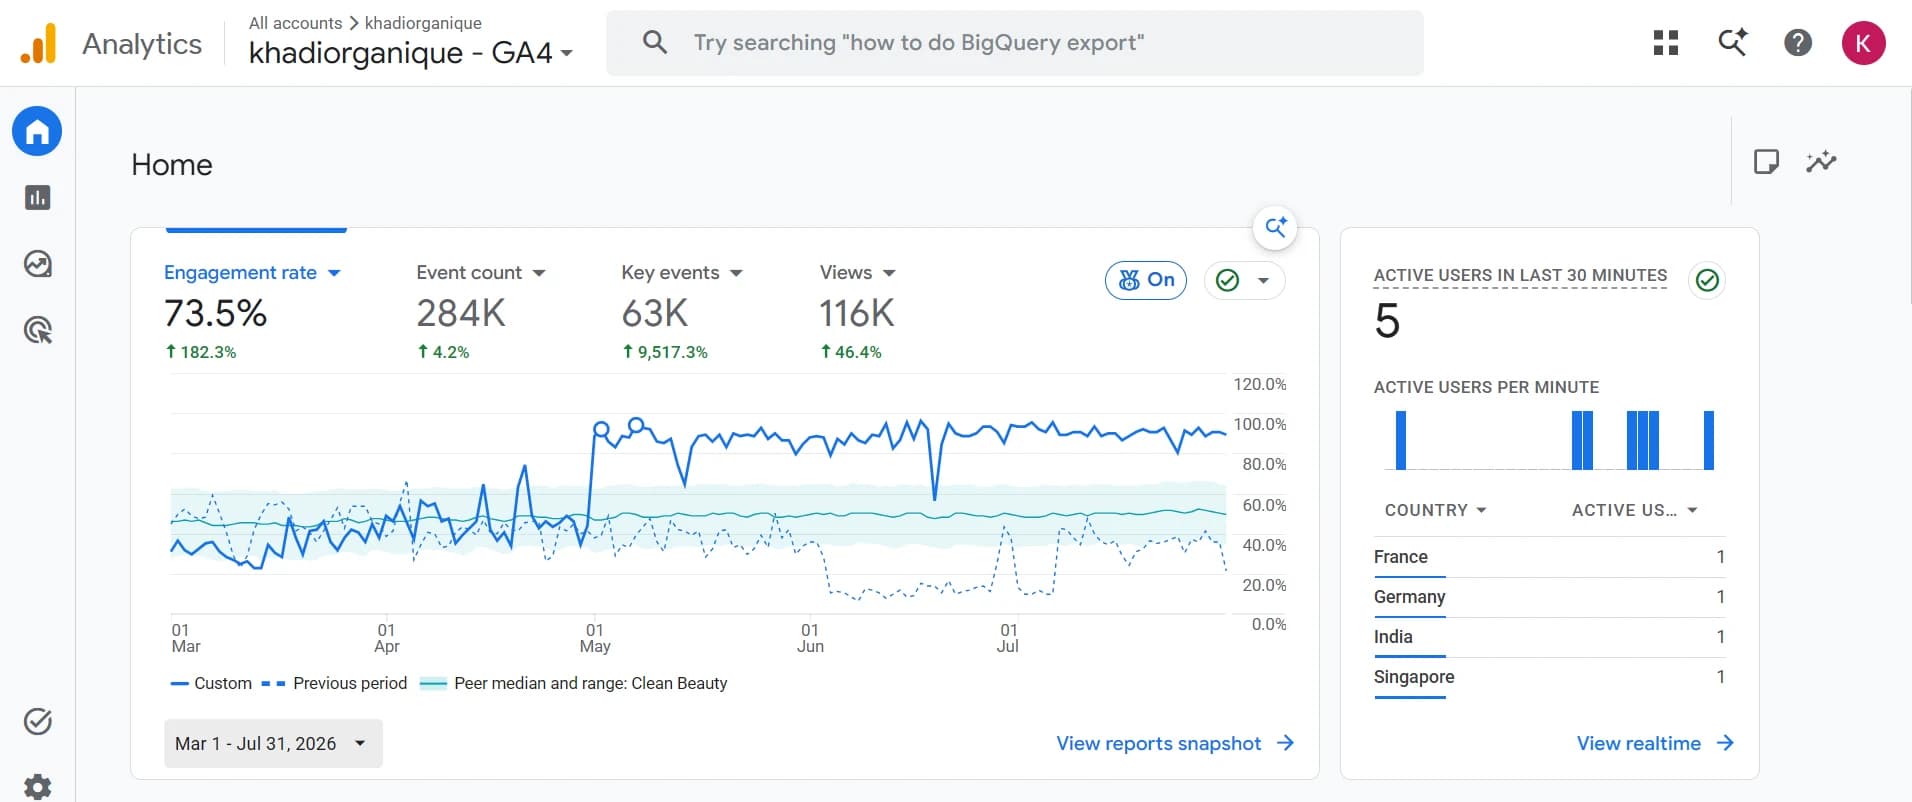The height and width of the screenshot is (802, 1912).
Task: Select the Singapore country row
Action: pos(1549,677)
